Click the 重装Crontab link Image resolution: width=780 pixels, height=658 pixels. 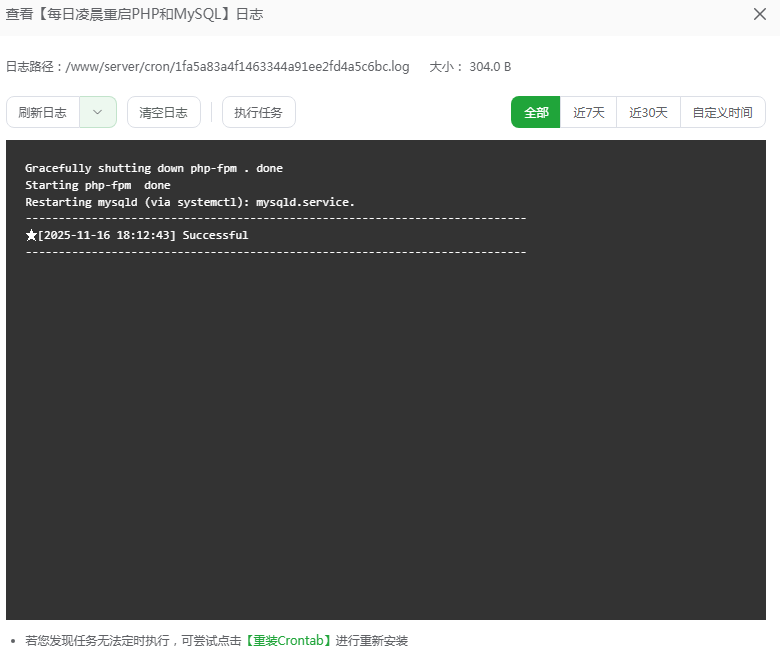288,641
